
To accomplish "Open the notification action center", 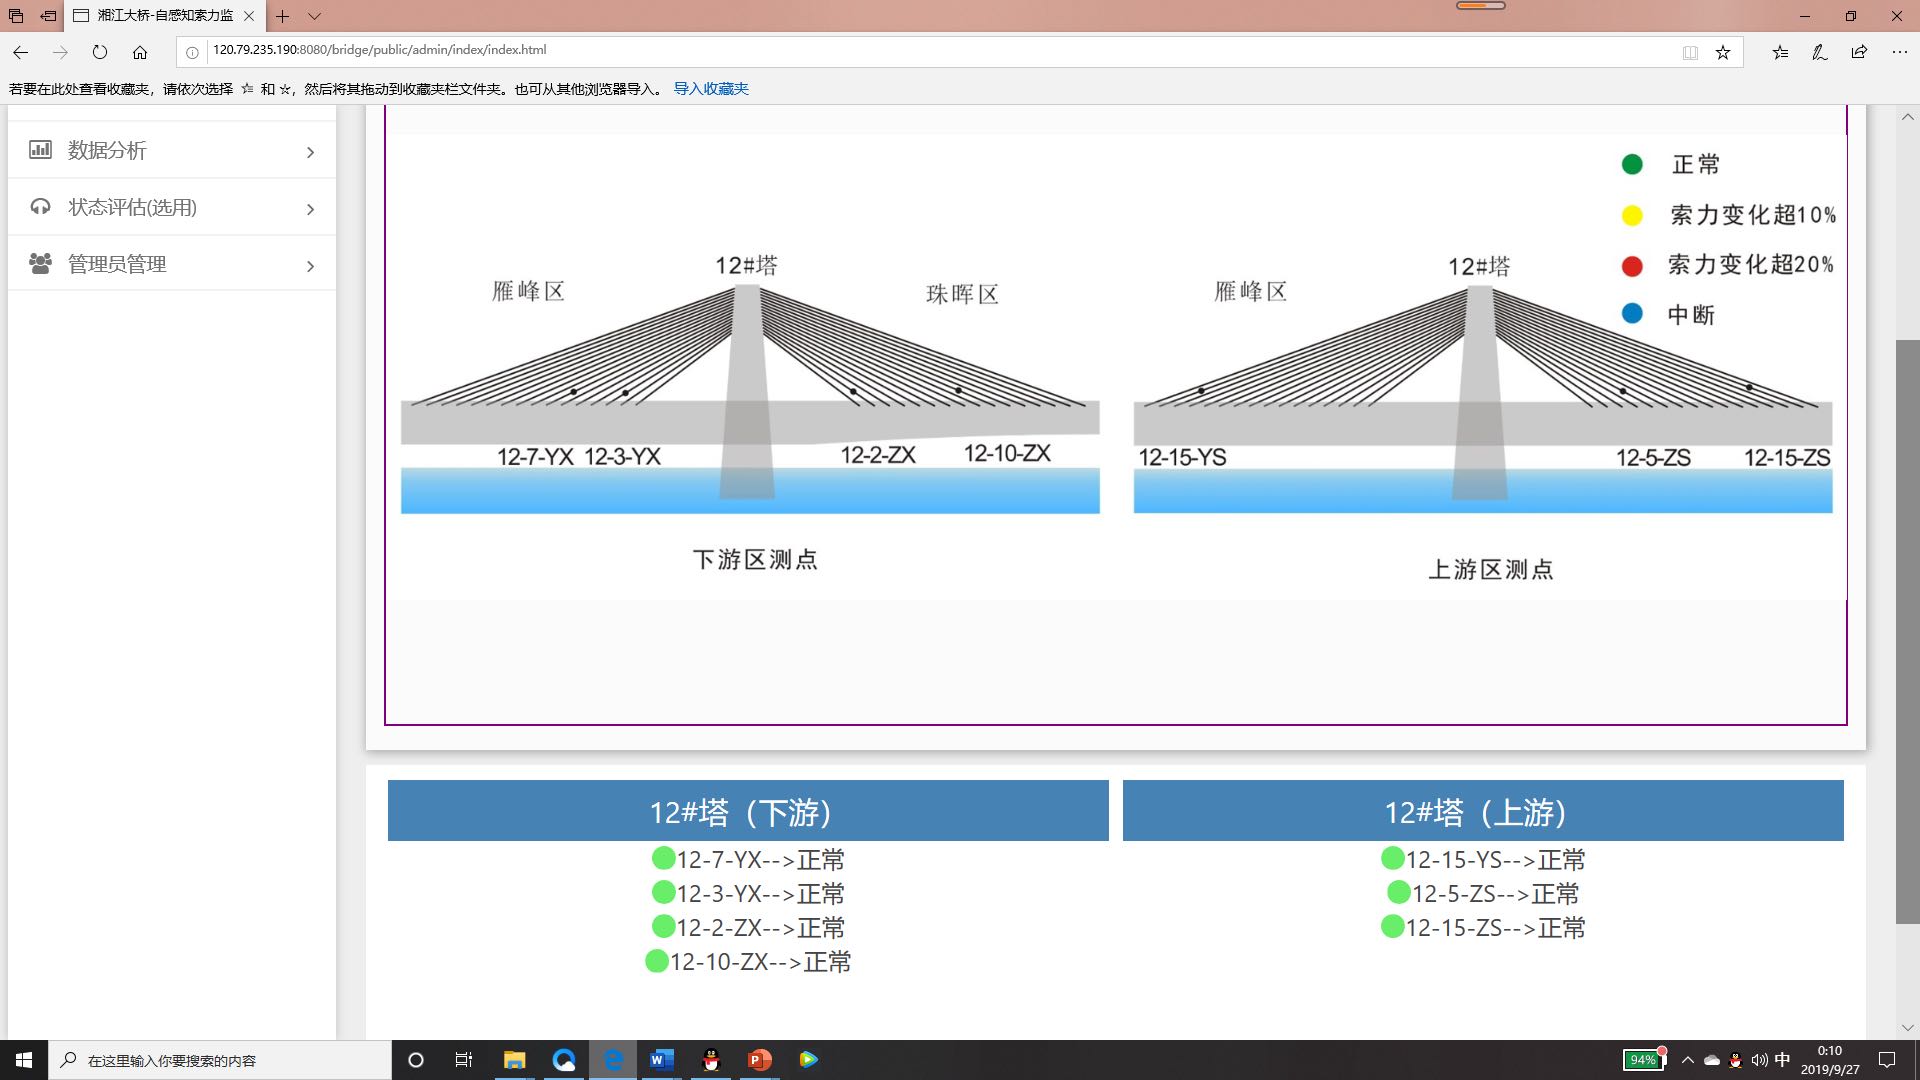I will (1887, 1060).
